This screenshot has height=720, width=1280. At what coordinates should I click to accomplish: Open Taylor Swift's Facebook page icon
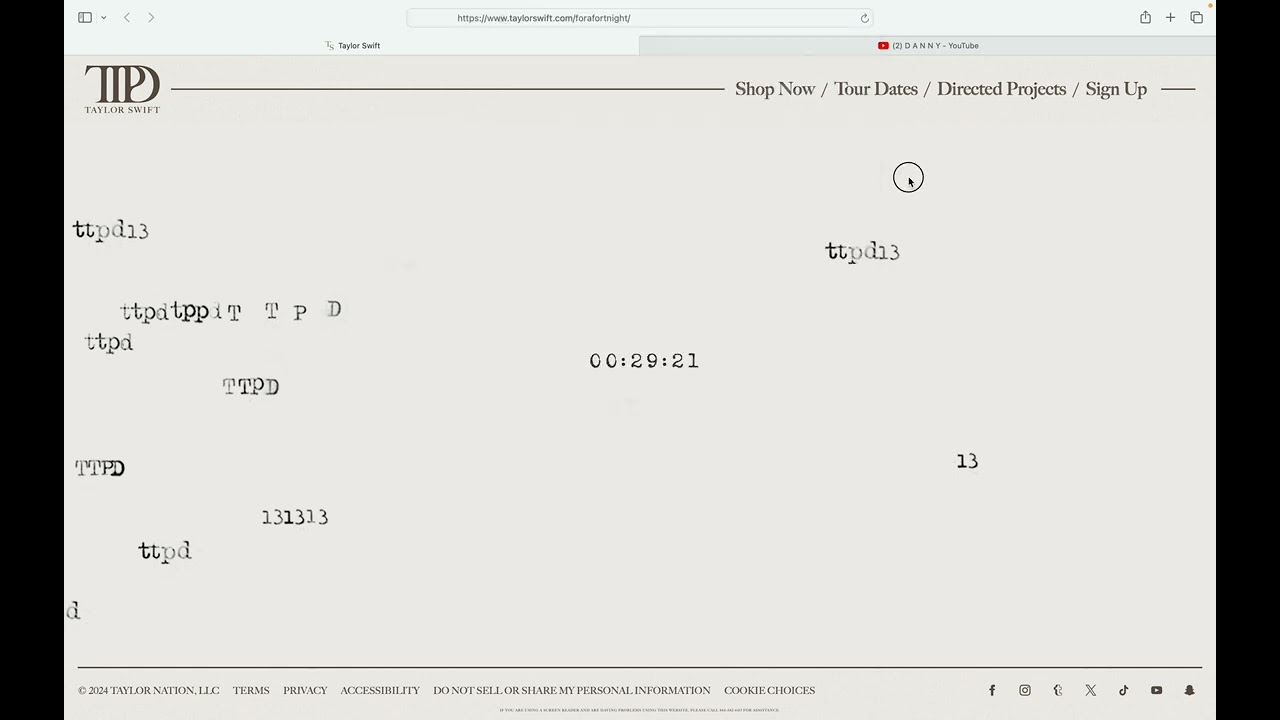point(992,690)
